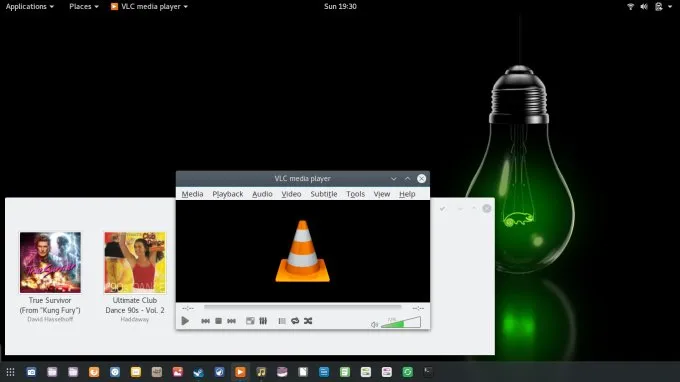Open the Playback menu
This screenshot has height=382, width=680.
[x=228, y=194]
